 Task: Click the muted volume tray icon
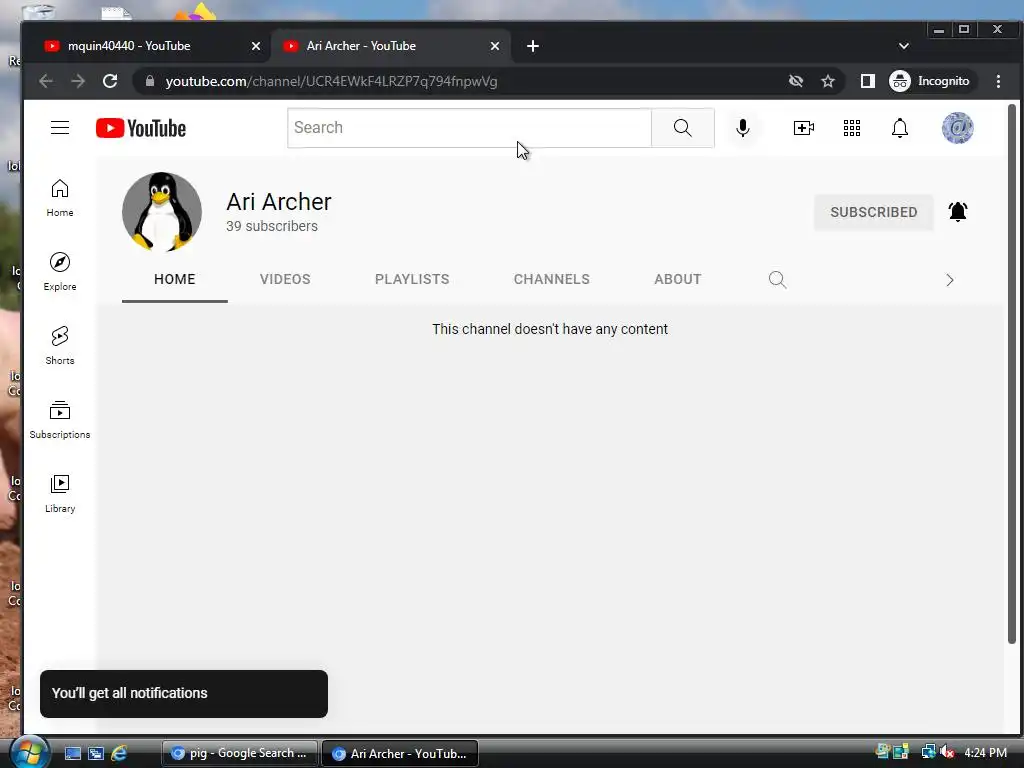pos(948,753)
